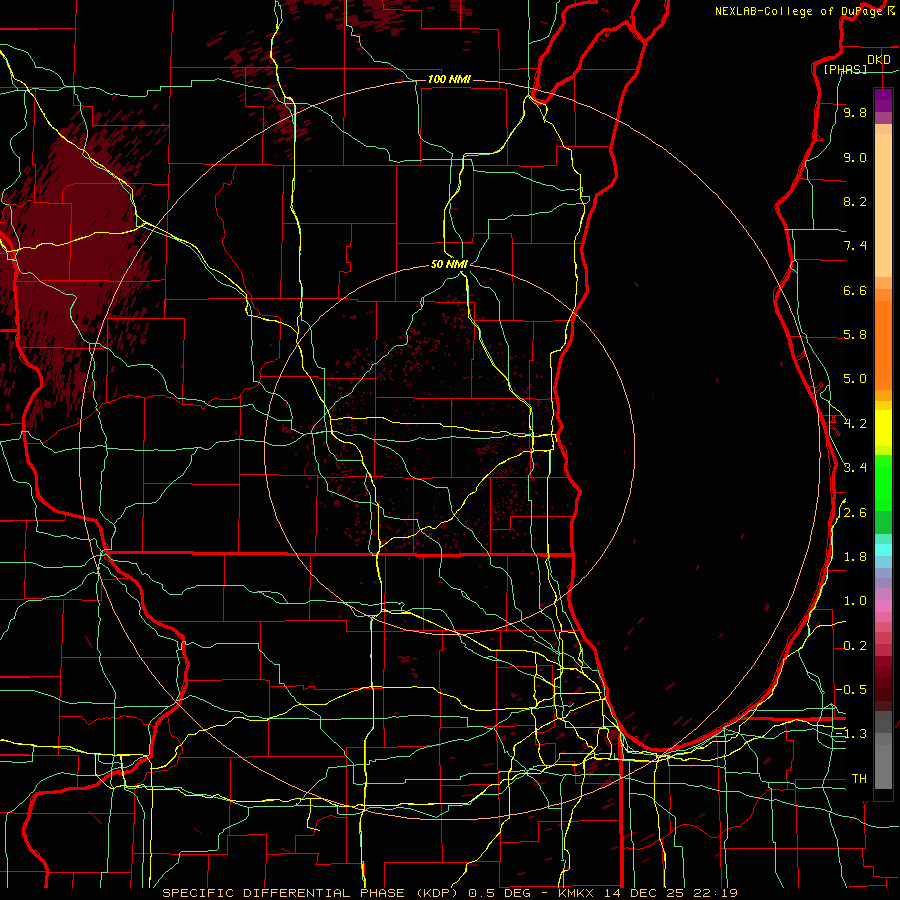Click the 9.0 scale value

[x=855, y=157]
